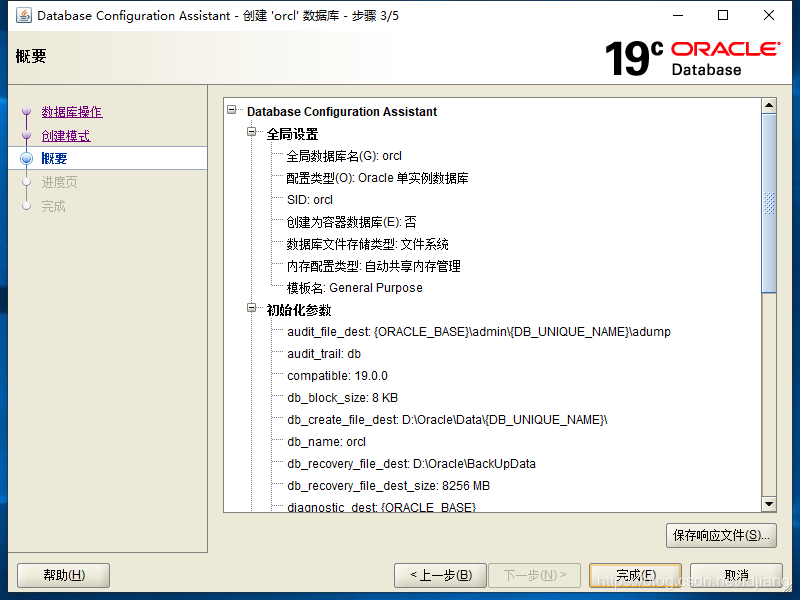800x600 pixels.
Task: Click the scrollbar down arrow
Action: click(769, 504)
